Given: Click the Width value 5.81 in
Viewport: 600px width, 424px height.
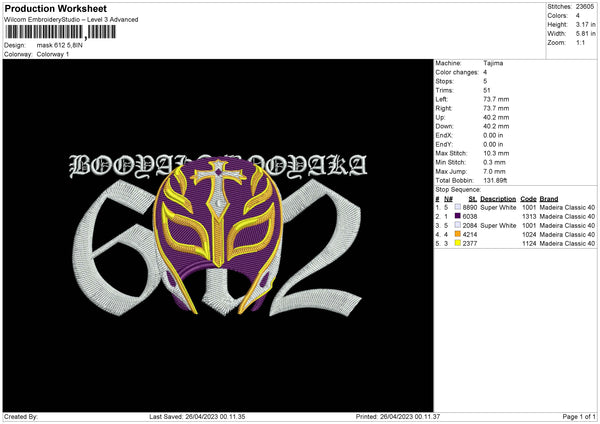Looking at the screenshot, I should [x=585, y=34].
